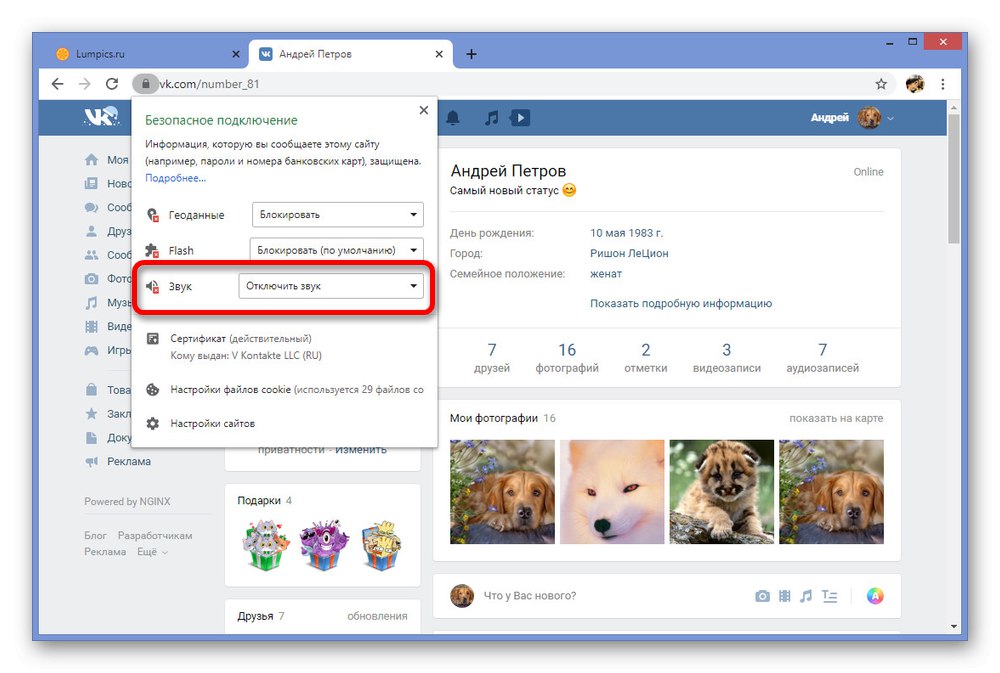Screen dimensions: 1000x673
Task: Click Ришон ЛеЦион city link
Action: 629,253
